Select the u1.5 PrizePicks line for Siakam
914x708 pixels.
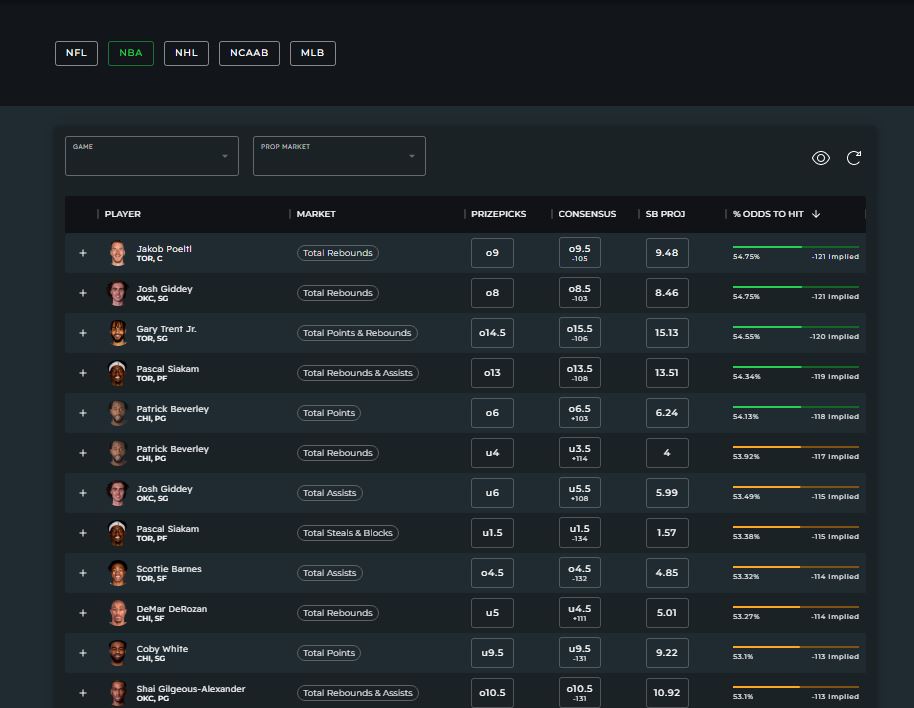[x=492, y=533]
